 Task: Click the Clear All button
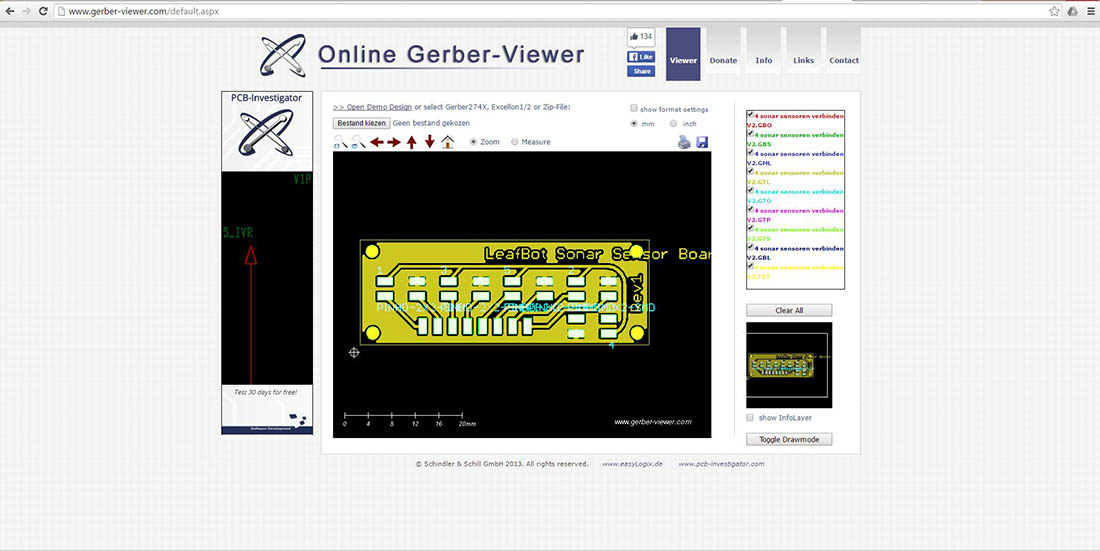click(789, 310)
